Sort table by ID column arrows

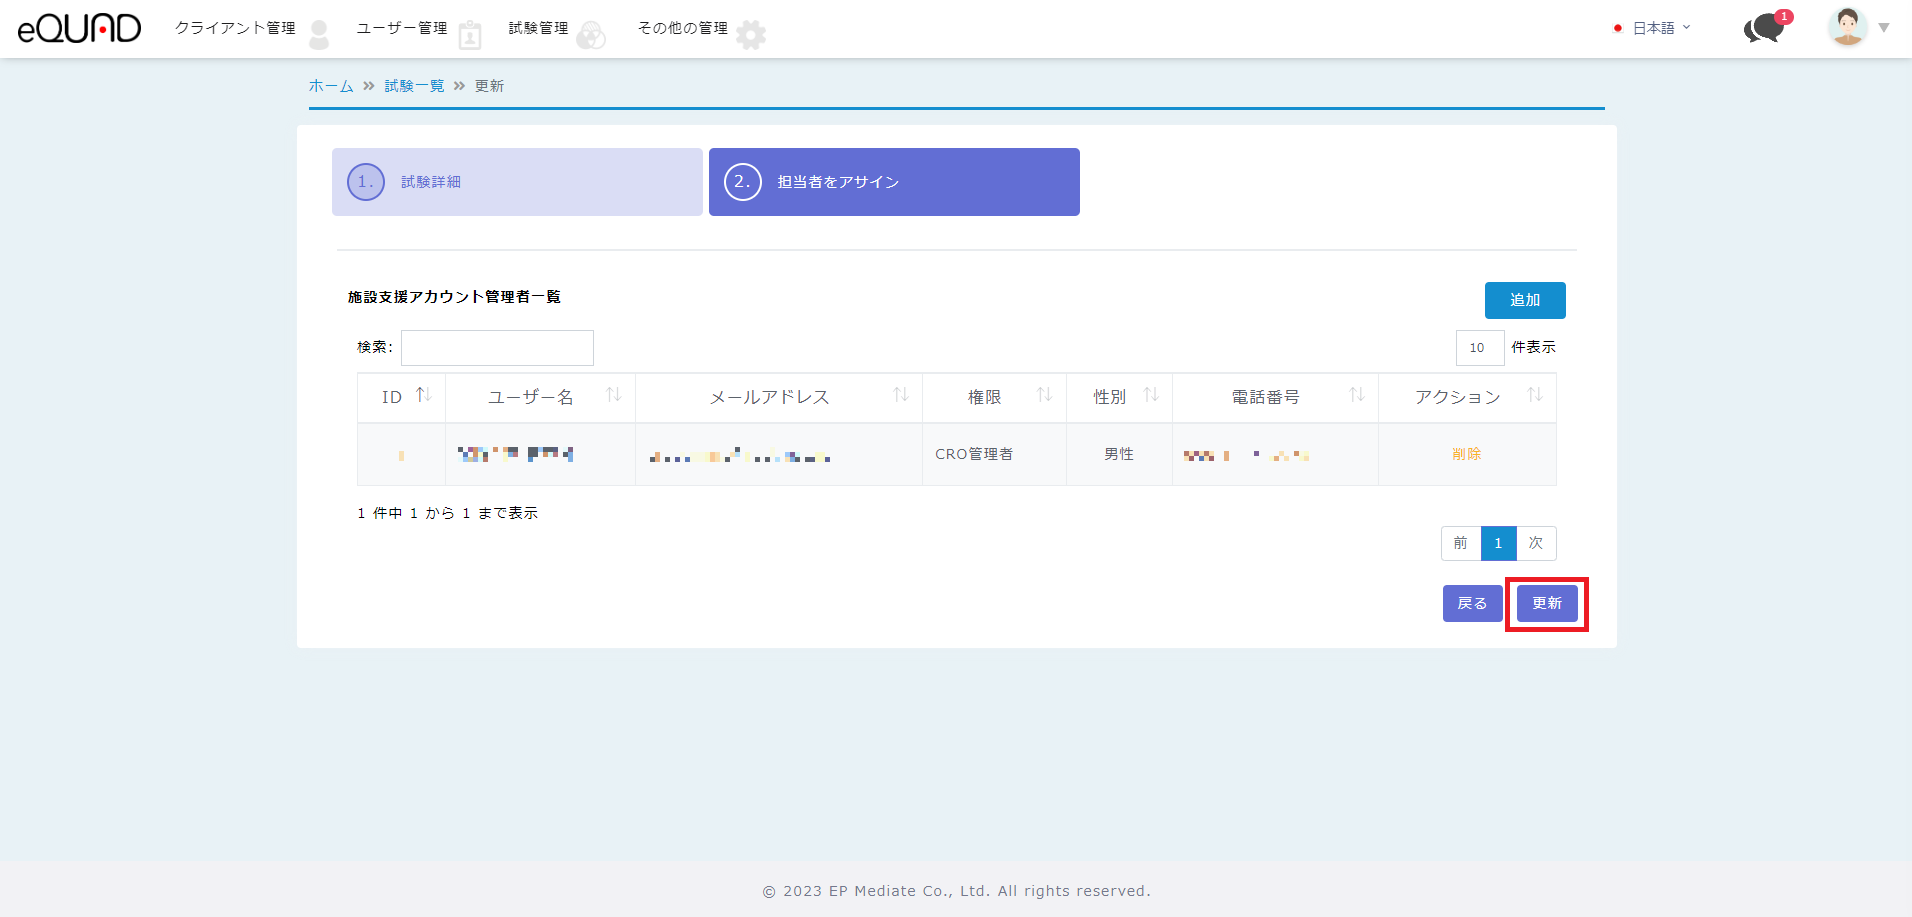pos(423,396)
